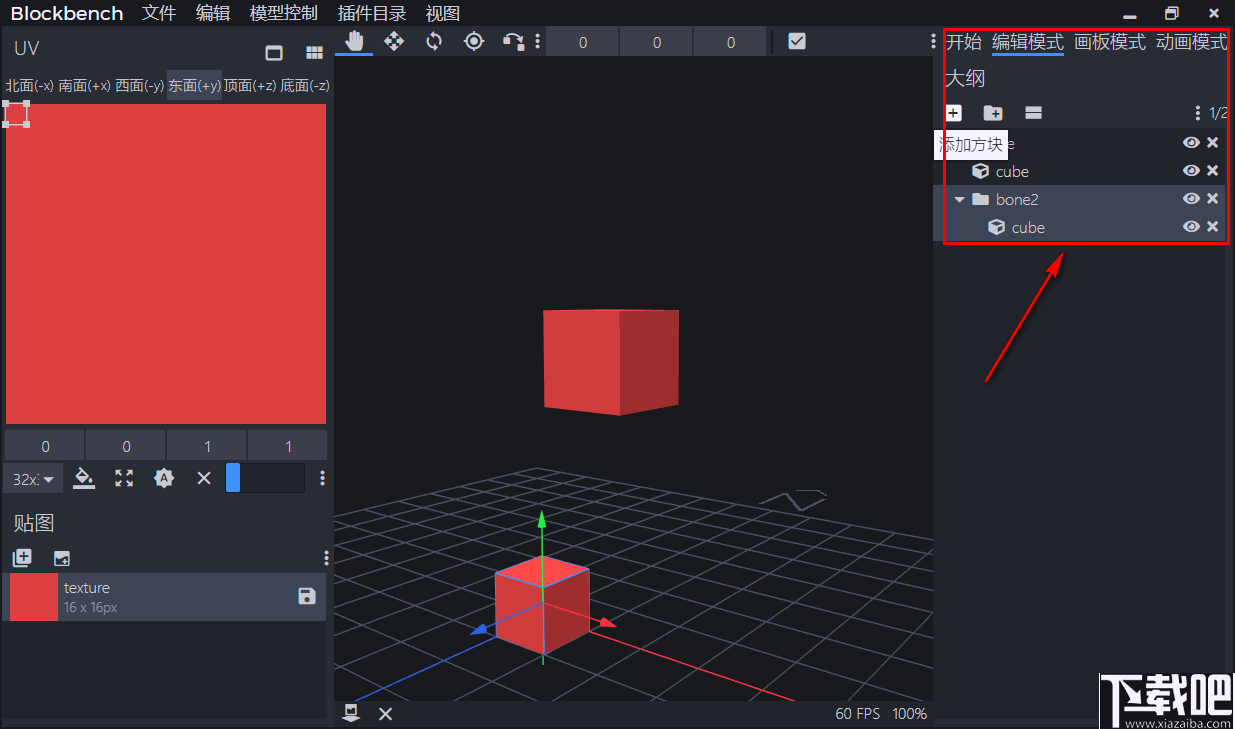Select the paint bucket fill tool

84,478
